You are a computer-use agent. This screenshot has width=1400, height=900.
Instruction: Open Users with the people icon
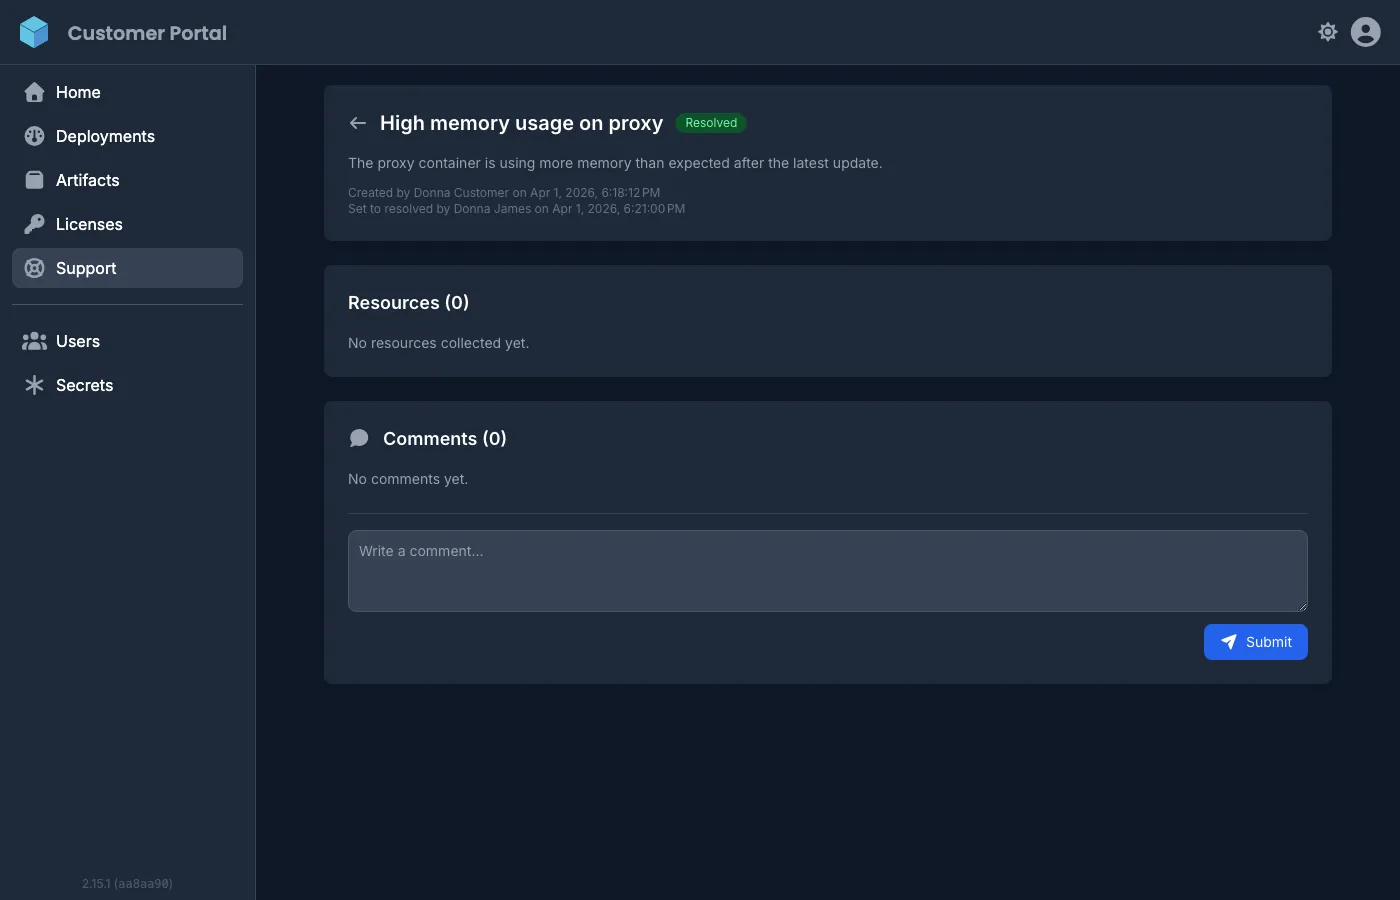[34, 341]
